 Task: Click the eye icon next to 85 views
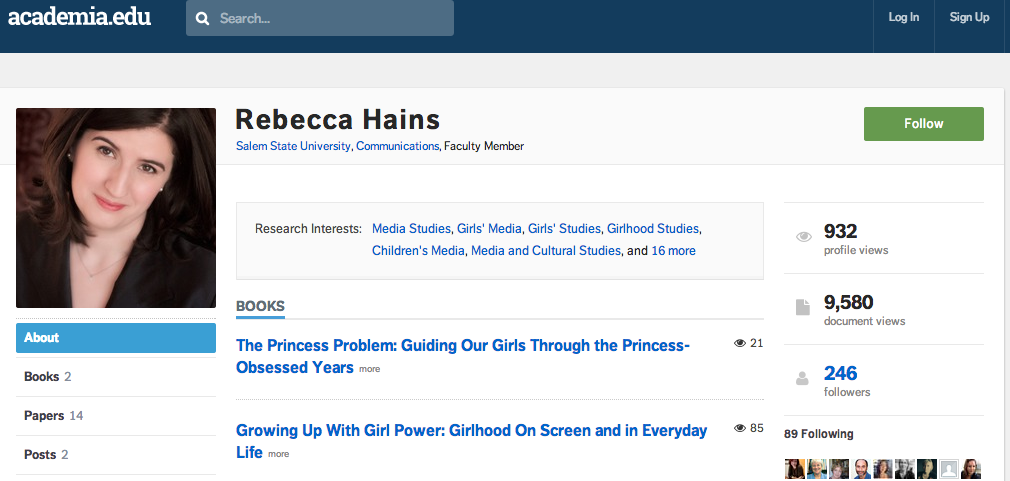(x=740, y=428)
